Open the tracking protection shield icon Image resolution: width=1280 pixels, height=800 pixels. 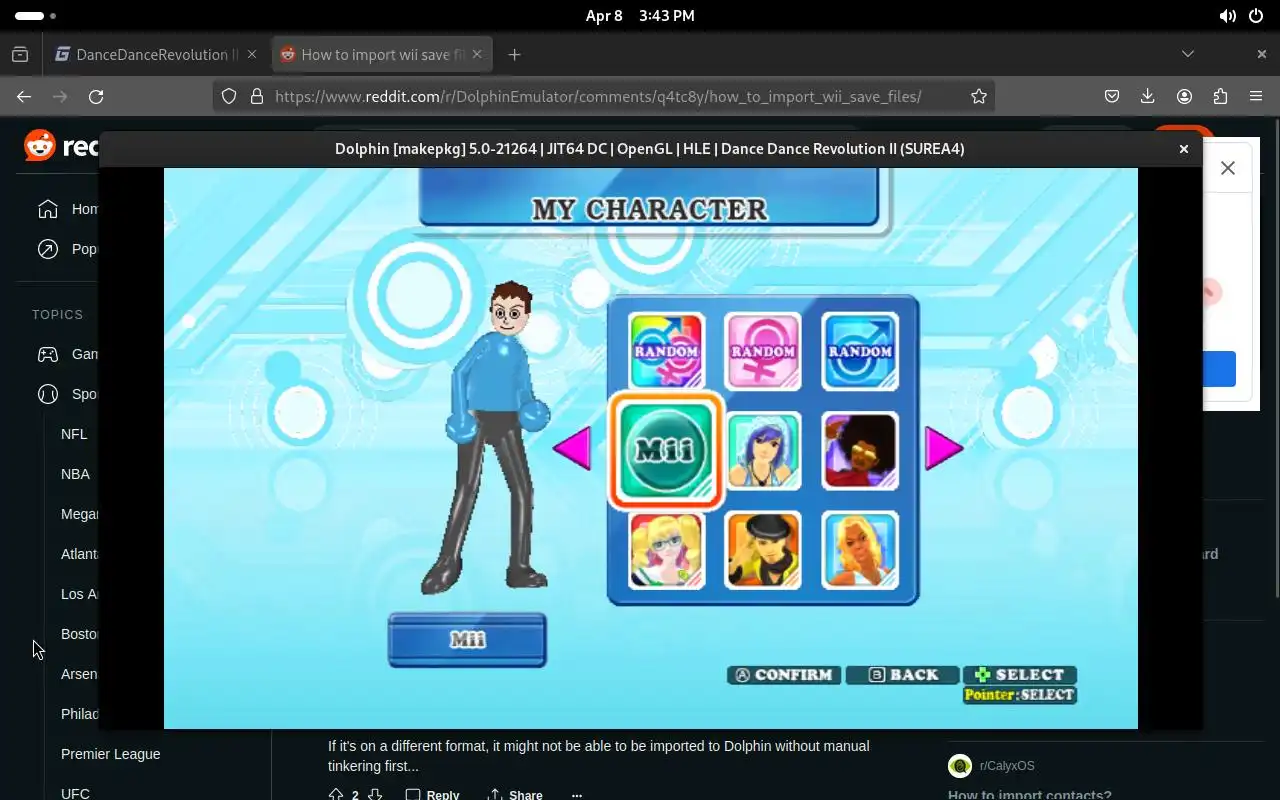pyautogui.click(x=229, y=96)
